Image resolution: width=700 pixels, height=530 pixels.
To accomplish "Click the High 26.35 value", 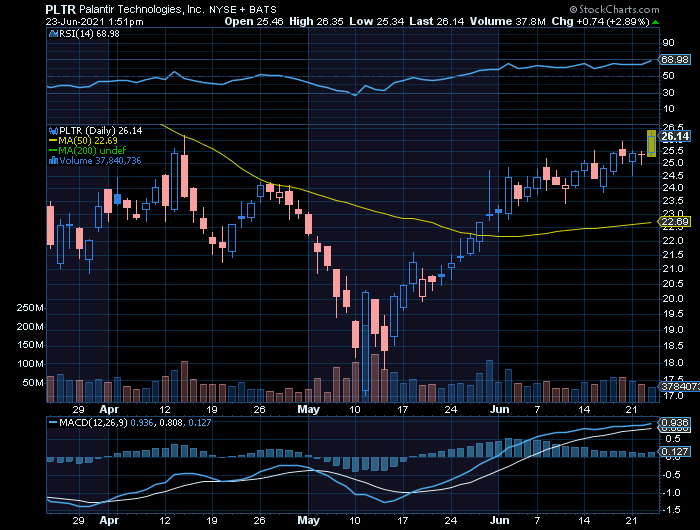I will pos(316,21).
